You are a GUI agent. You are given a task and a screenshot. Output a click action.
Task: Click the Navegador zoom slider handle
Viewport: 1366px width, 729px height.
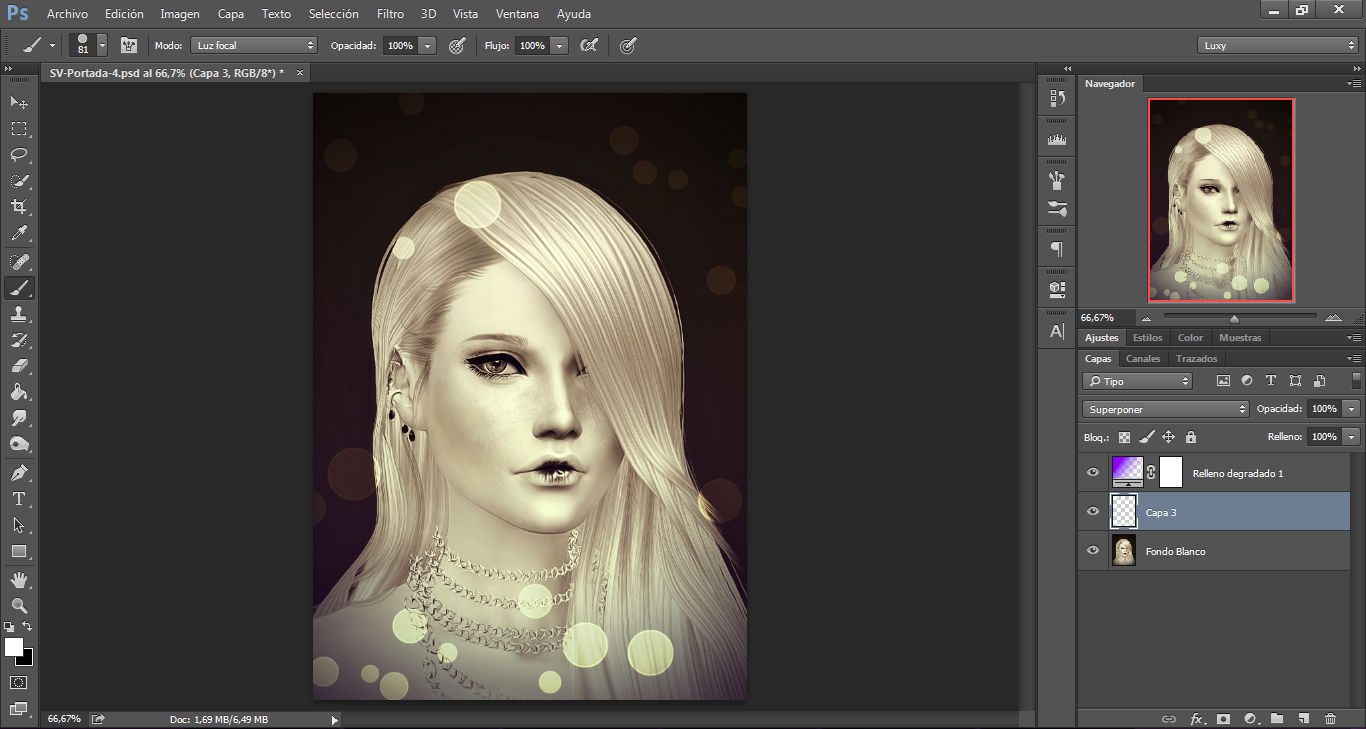(x=1234, y=318)
